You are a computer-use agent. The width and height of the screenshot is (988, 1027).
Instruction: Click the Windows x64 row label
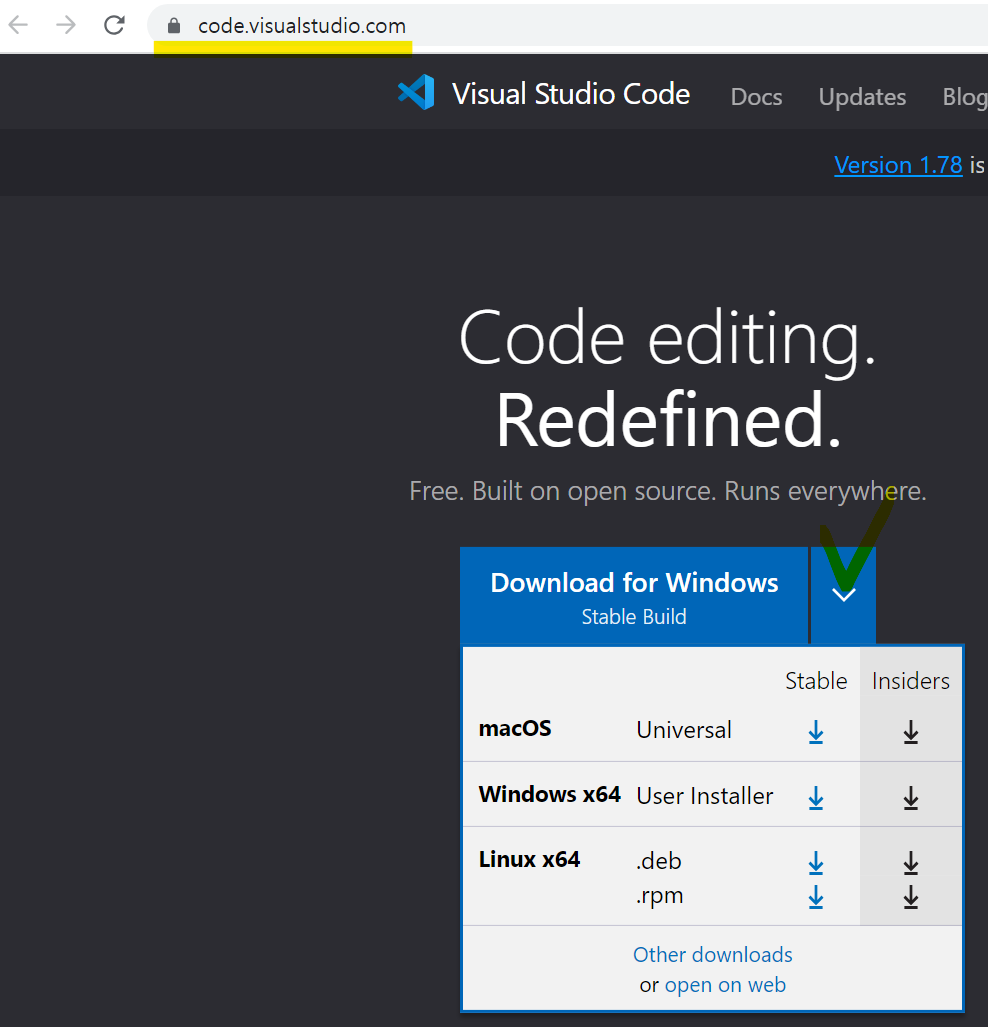[x=549, y=794]
